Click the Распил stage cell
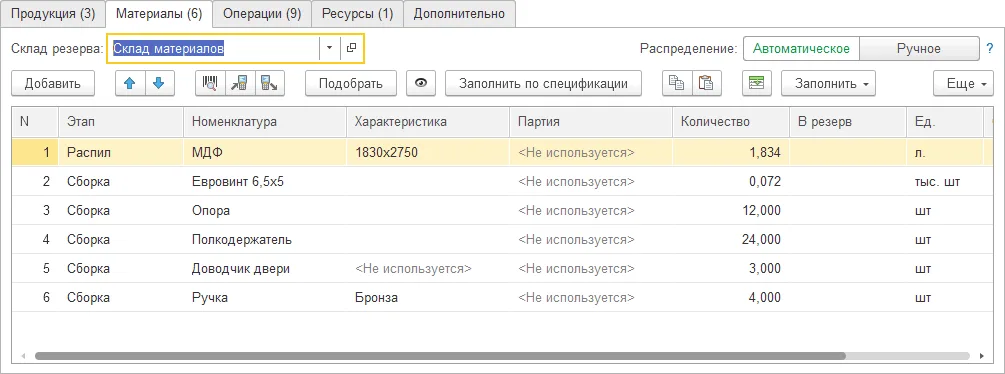This screenshot has width=1005, height=374. tap(121, 152)
